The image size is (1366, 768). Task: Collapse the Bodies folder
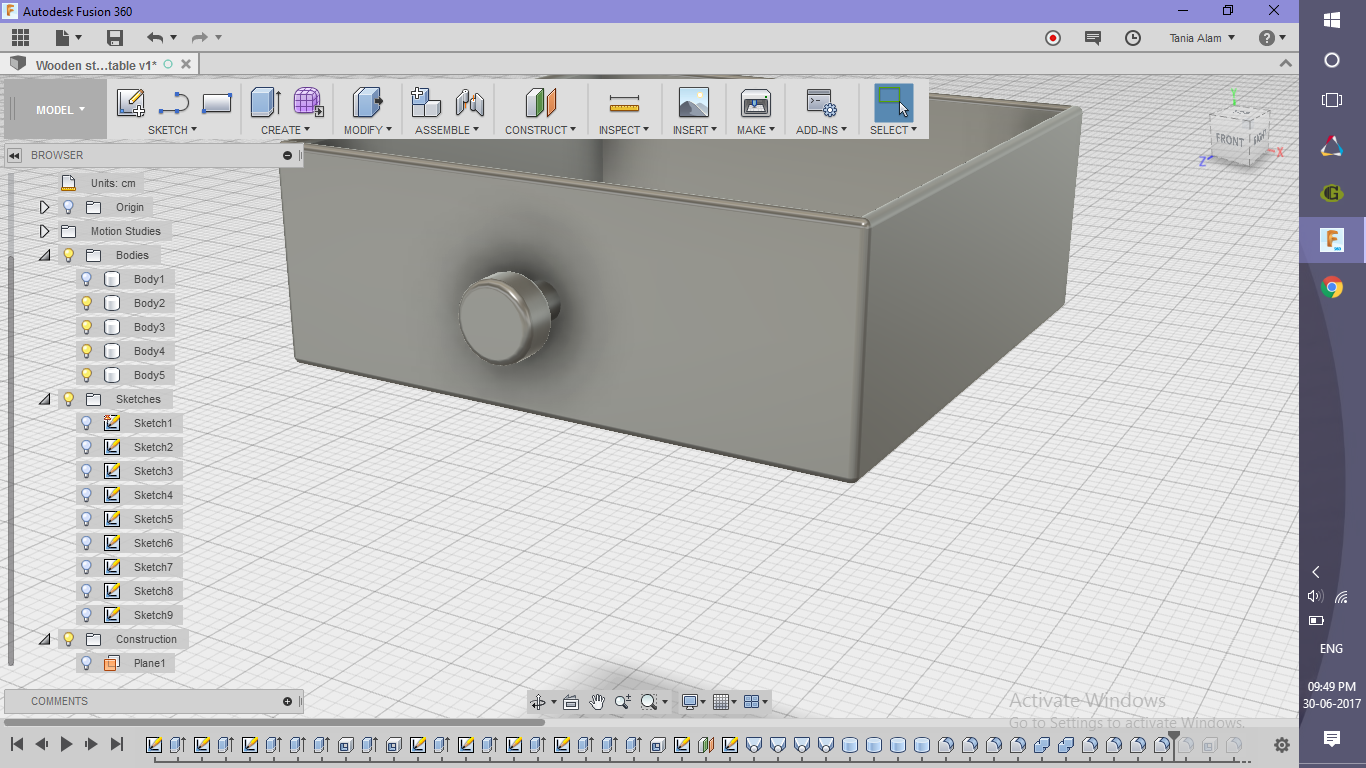click(44, 255)
